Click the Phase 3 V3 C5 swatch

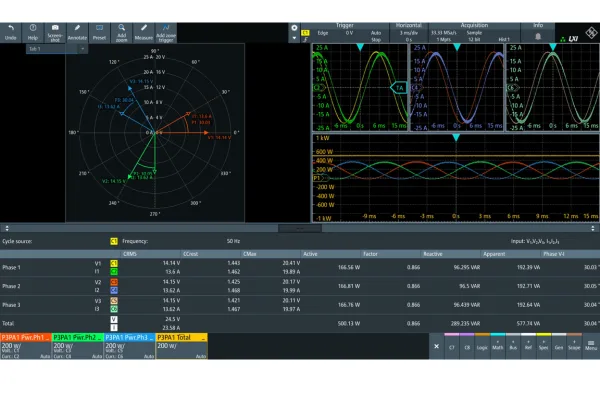114,300
